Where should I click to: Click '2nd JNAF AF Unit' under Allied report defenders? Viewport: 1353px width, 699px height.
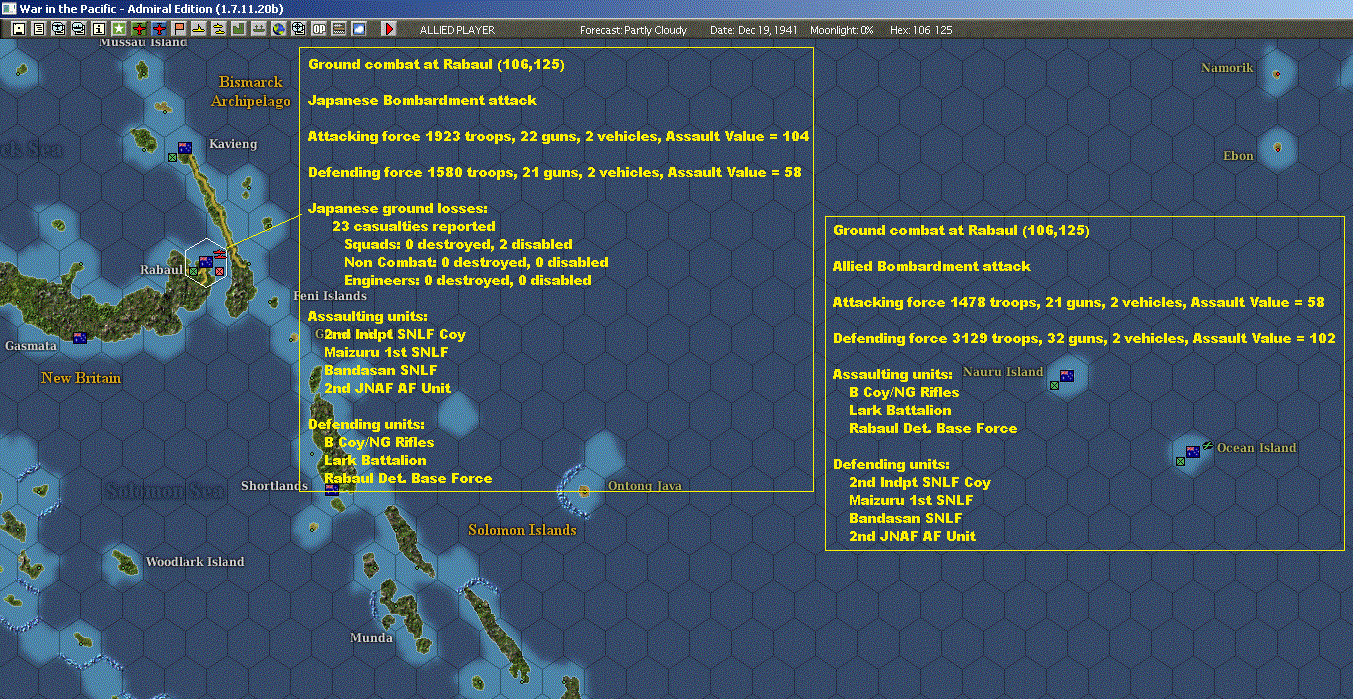click(x=912, y=536)
